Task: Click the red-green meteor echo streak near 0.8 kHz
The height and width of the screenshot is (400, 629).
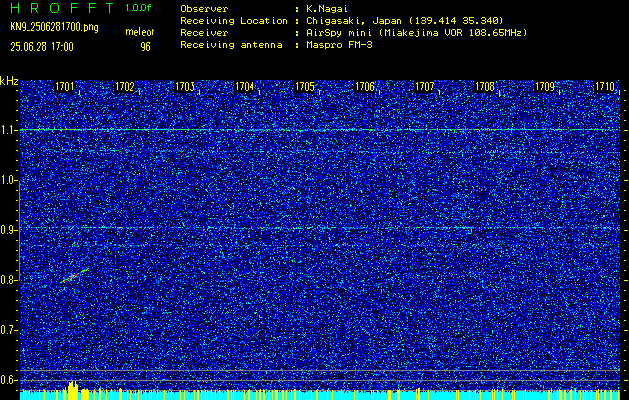Action: click(74, 276)
